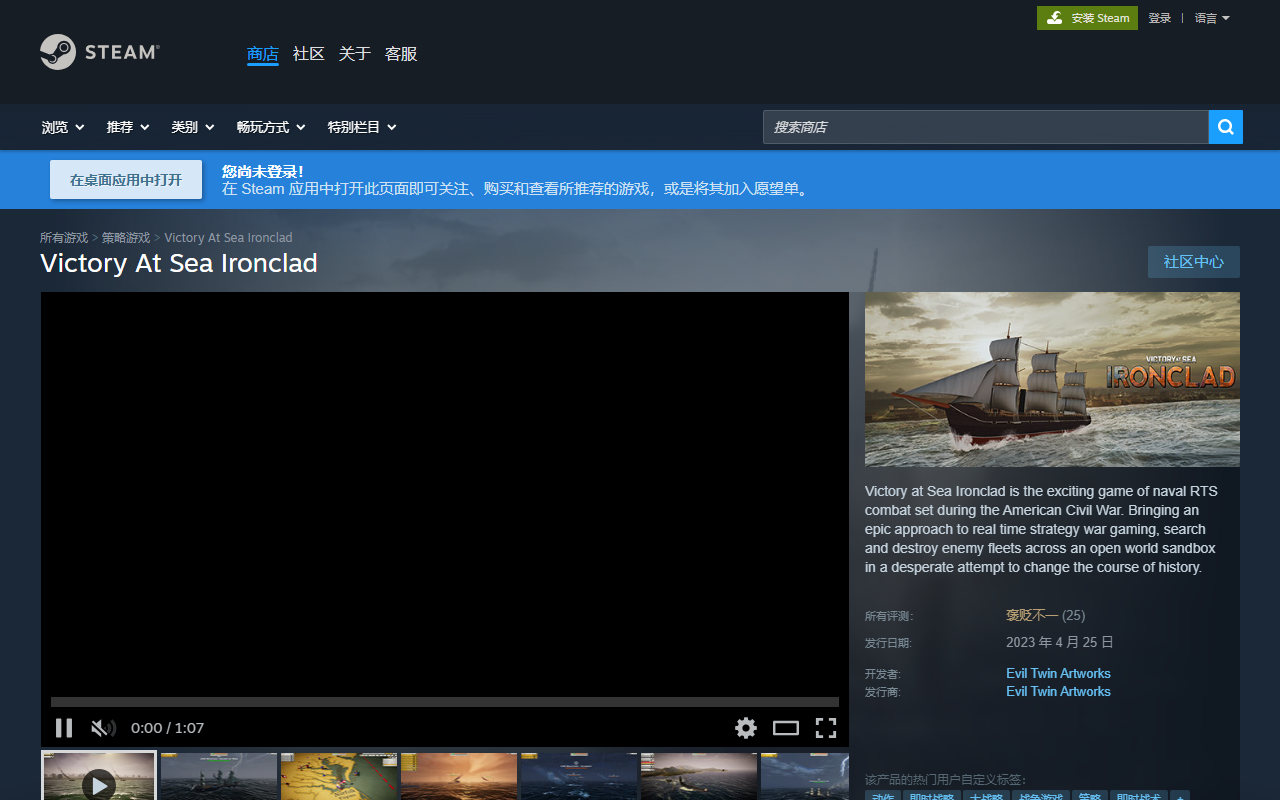
Task: Open the 社区 menu item
Action: (309, 54)
